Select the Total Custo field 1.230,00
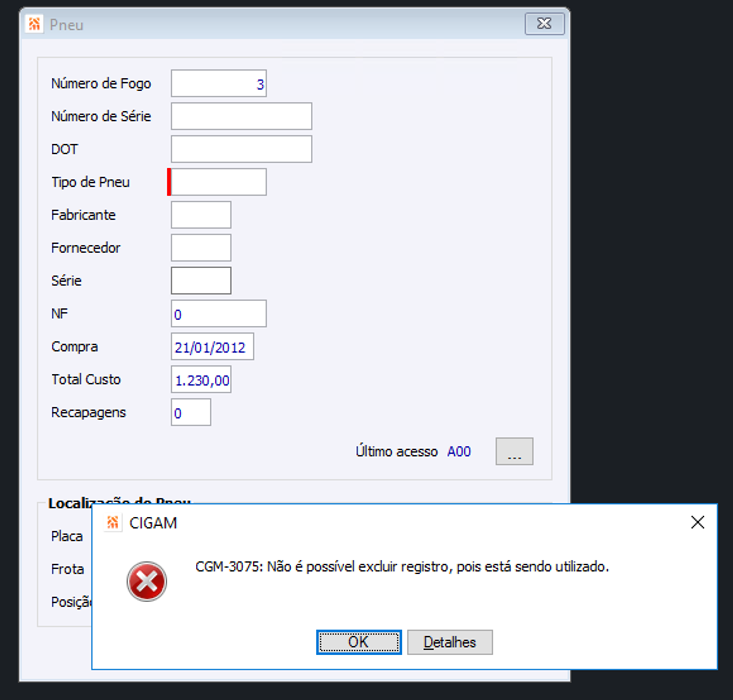733x700 pixels. pyautogui.click(x=201, y=379)
